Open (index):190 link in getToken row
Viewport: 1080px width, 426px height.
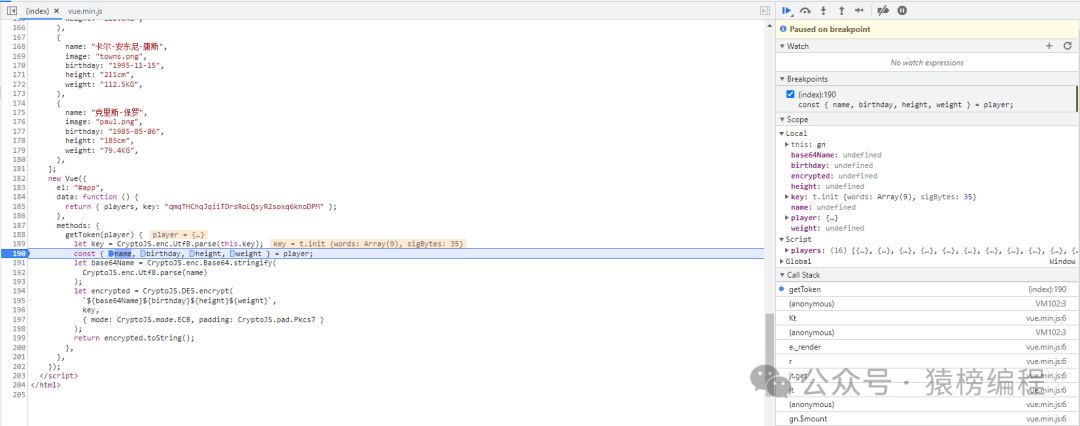click(1047, 290)
